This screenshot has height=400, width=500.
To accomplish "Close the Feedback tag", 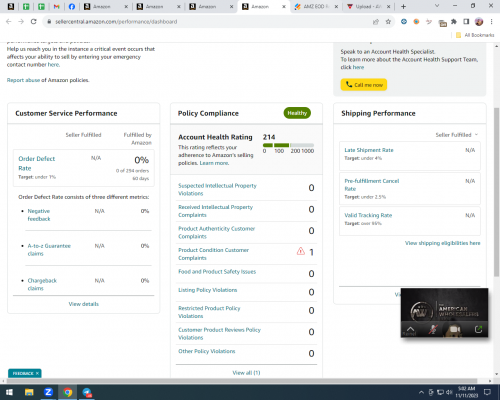I will (x=37, y=373).
